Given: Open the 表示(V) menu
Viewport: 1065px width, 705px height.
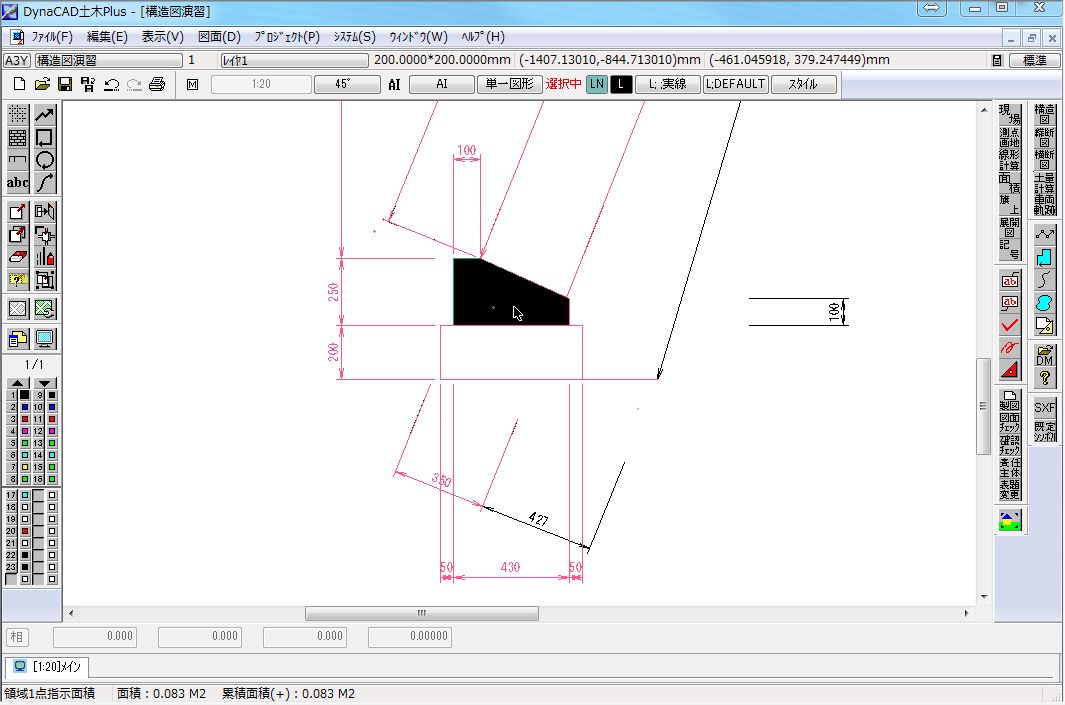Looking at the screenshot, I should (162, 37).
